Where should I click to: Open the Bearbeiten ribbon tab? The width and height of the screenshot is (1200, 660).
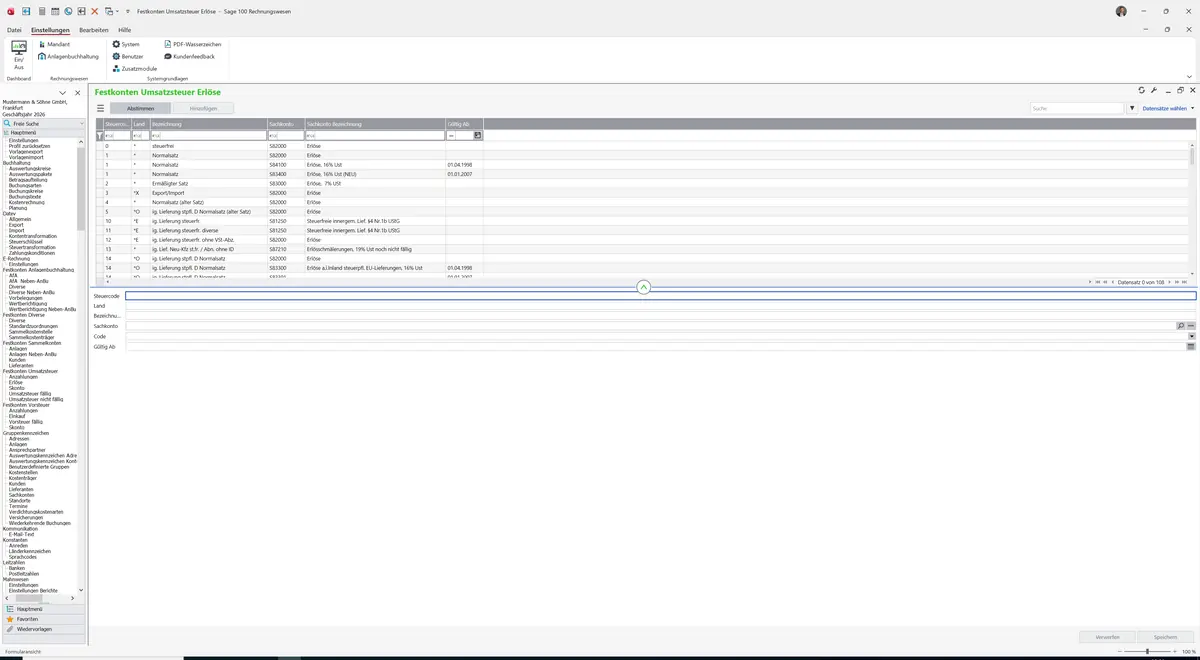[x=94, y=30]
